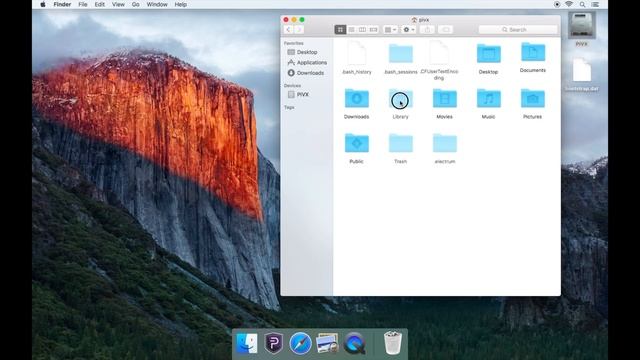
Task: Open the Apple menu
Action: click(43, 4)
